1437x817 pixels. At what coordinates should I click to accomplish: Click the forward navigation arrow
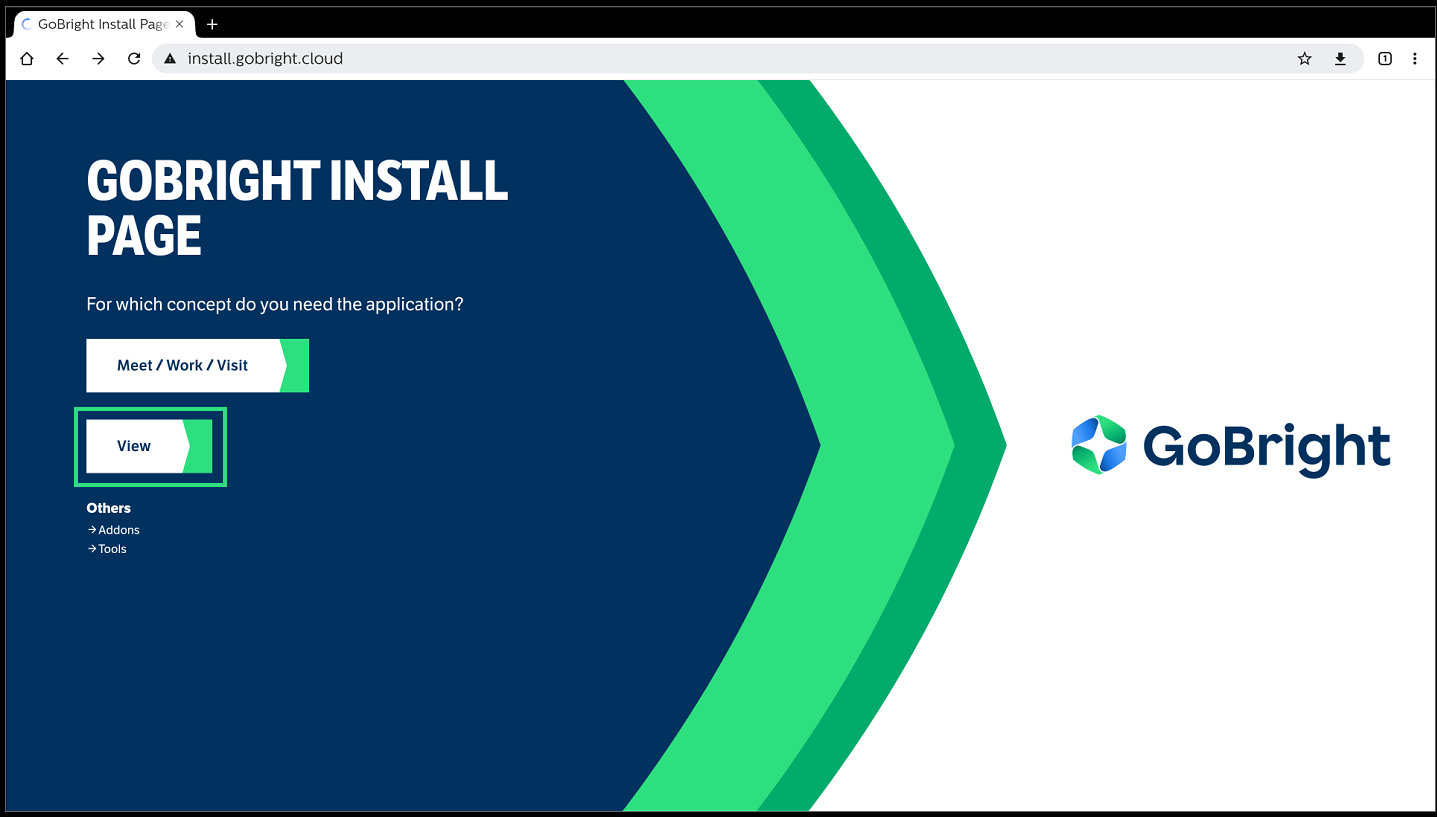pos(98,59)
